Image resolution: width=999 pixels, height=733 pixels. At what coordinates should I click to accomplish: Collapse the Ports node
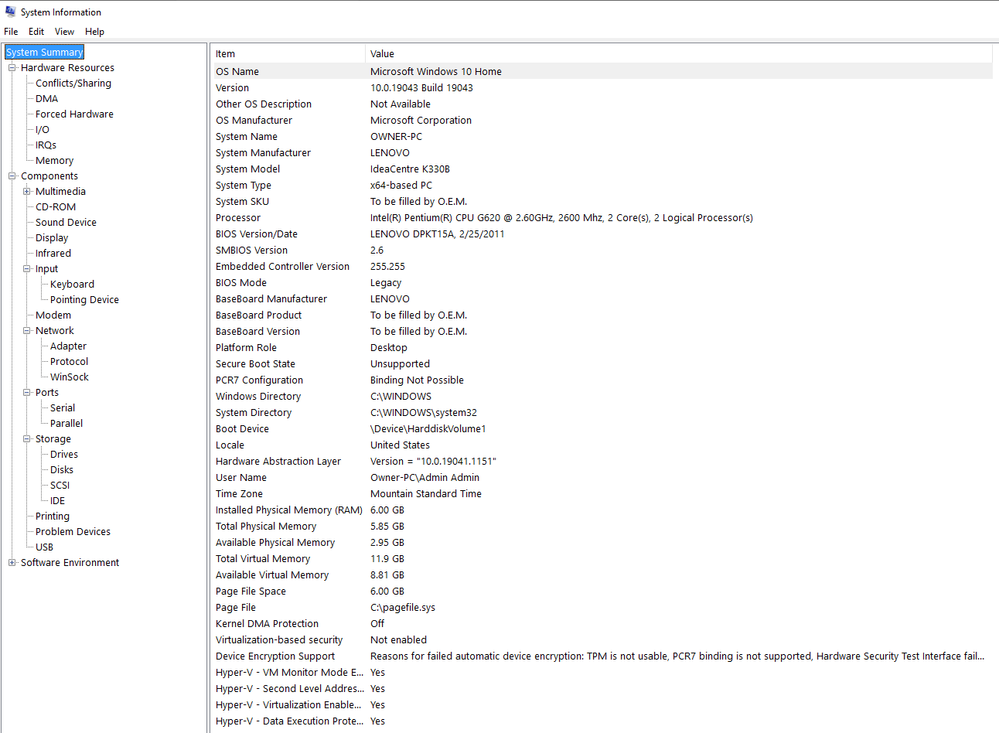coord(27,393)
